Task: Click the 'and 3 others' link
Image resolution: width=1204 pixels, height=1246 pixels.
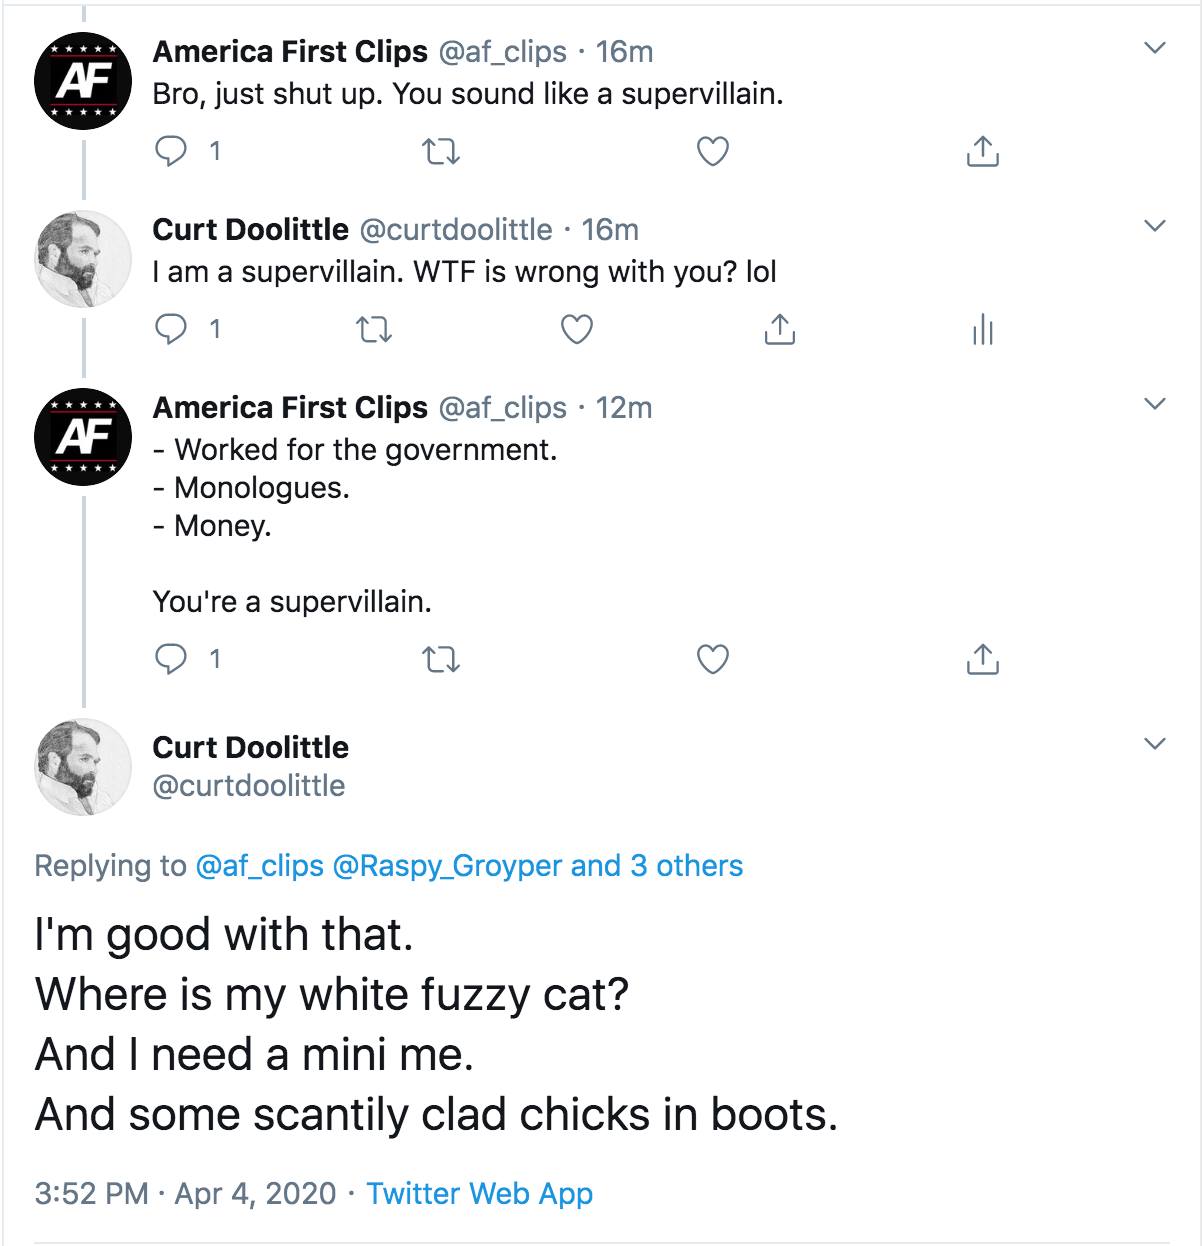Action: click(657, 865)
